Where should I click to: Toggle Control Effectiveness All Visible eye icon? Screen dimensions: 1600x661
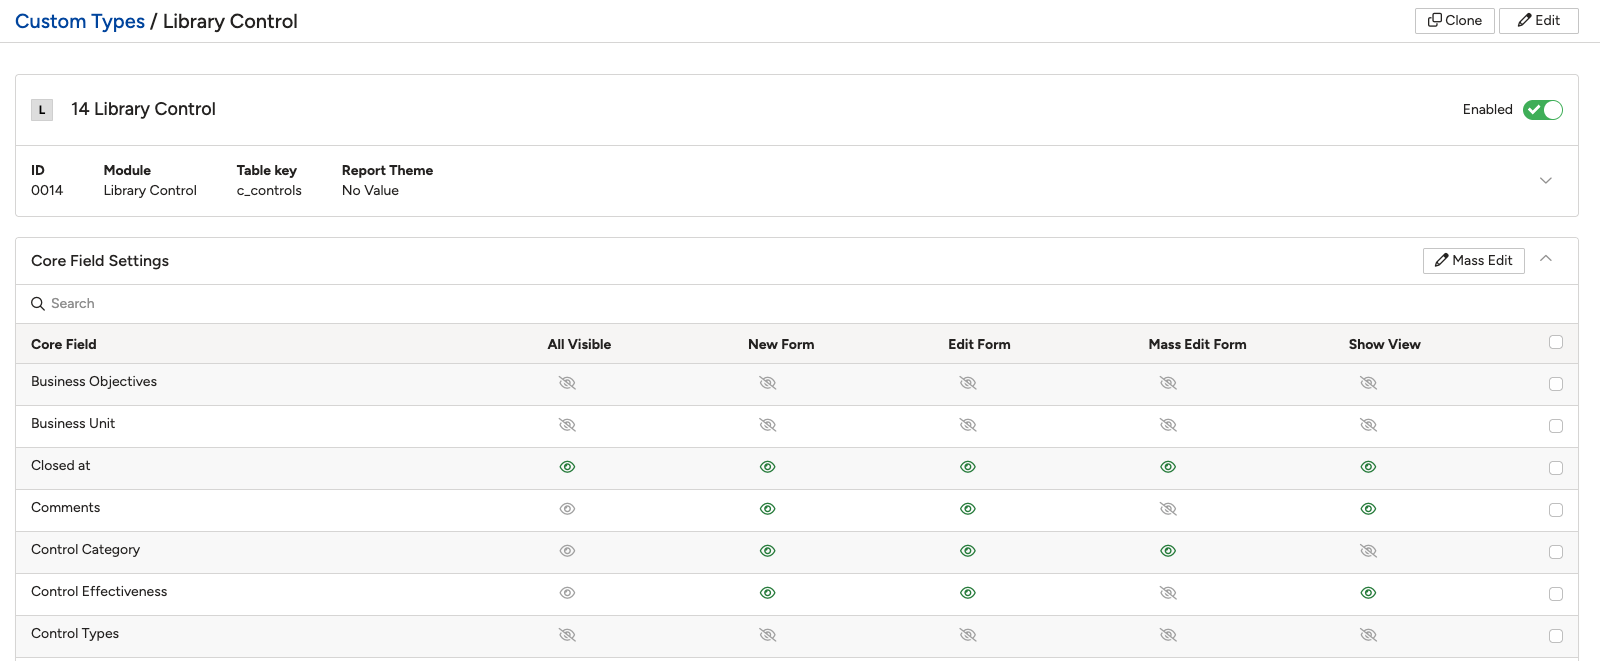click(567, 593)
